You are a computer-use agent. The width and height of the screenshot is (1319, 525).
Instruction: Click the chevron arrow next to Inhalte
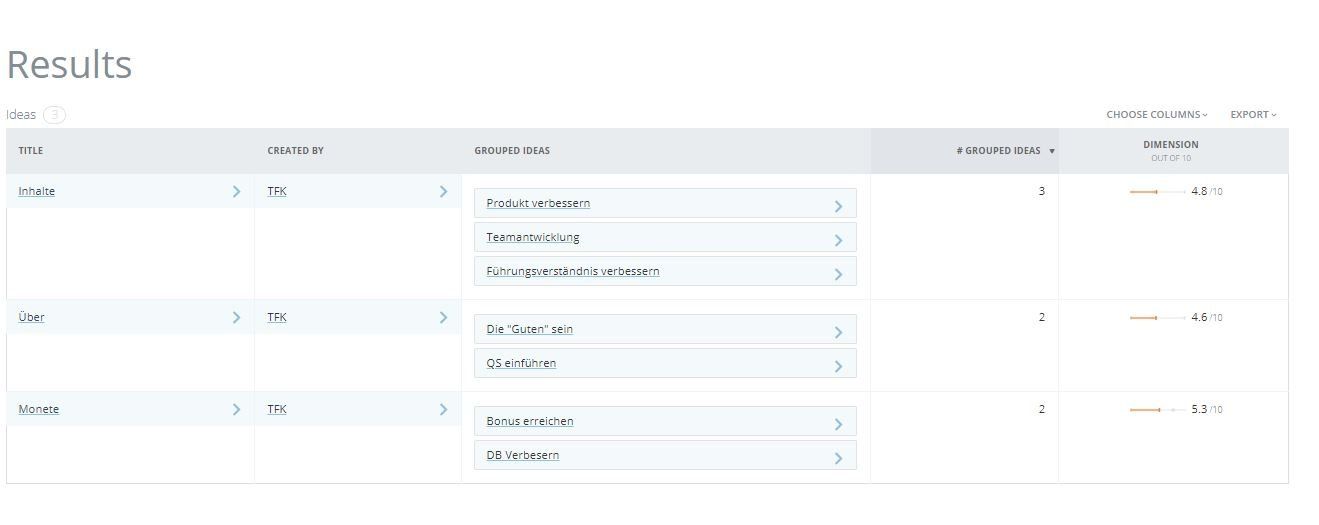(x=236, y=191)
